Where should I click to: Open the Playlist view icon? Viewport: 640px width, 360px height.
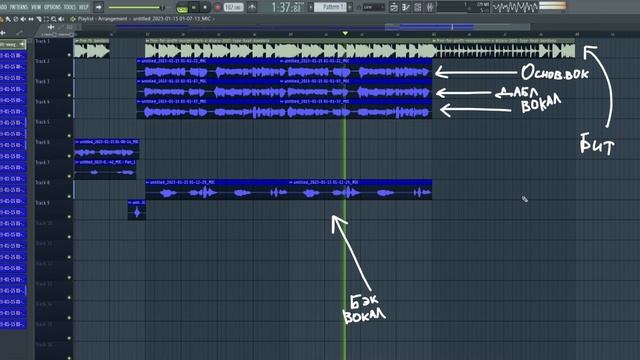point(393,7)
